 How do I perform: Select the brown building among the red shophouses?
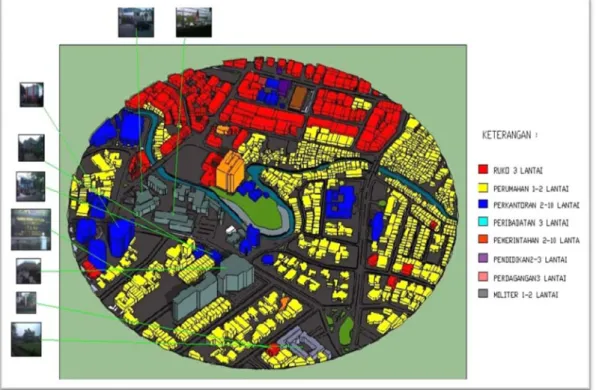coord(298,98)
